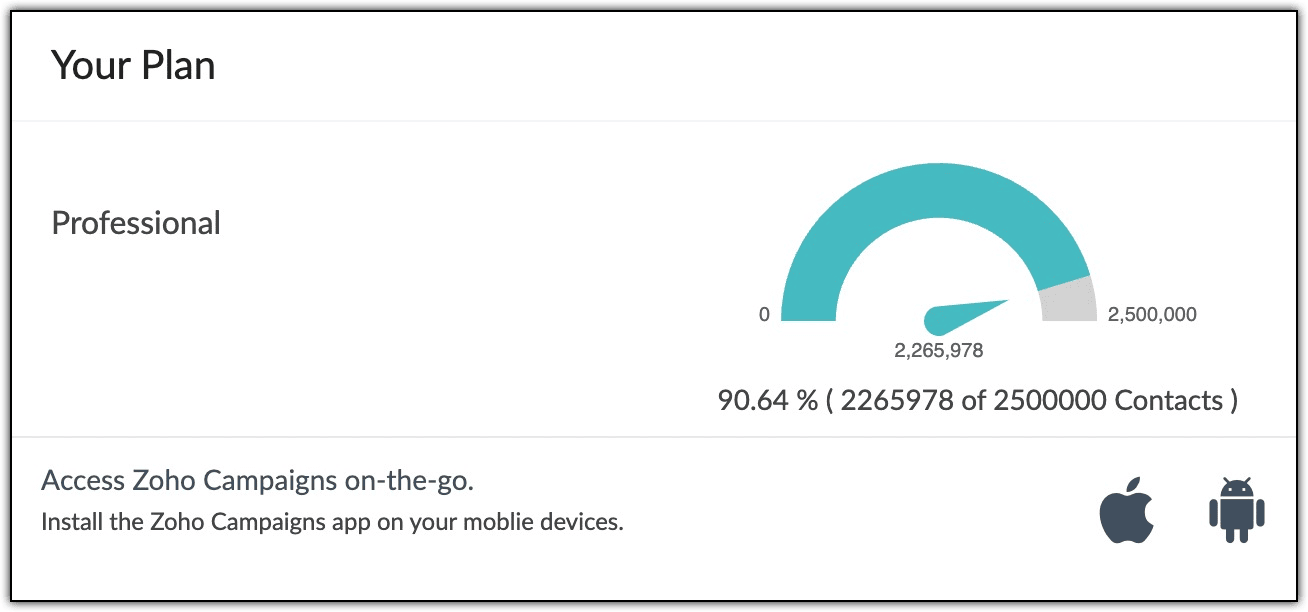
Task: Click the Apple App Store icon
Action: coord(1127,511)
